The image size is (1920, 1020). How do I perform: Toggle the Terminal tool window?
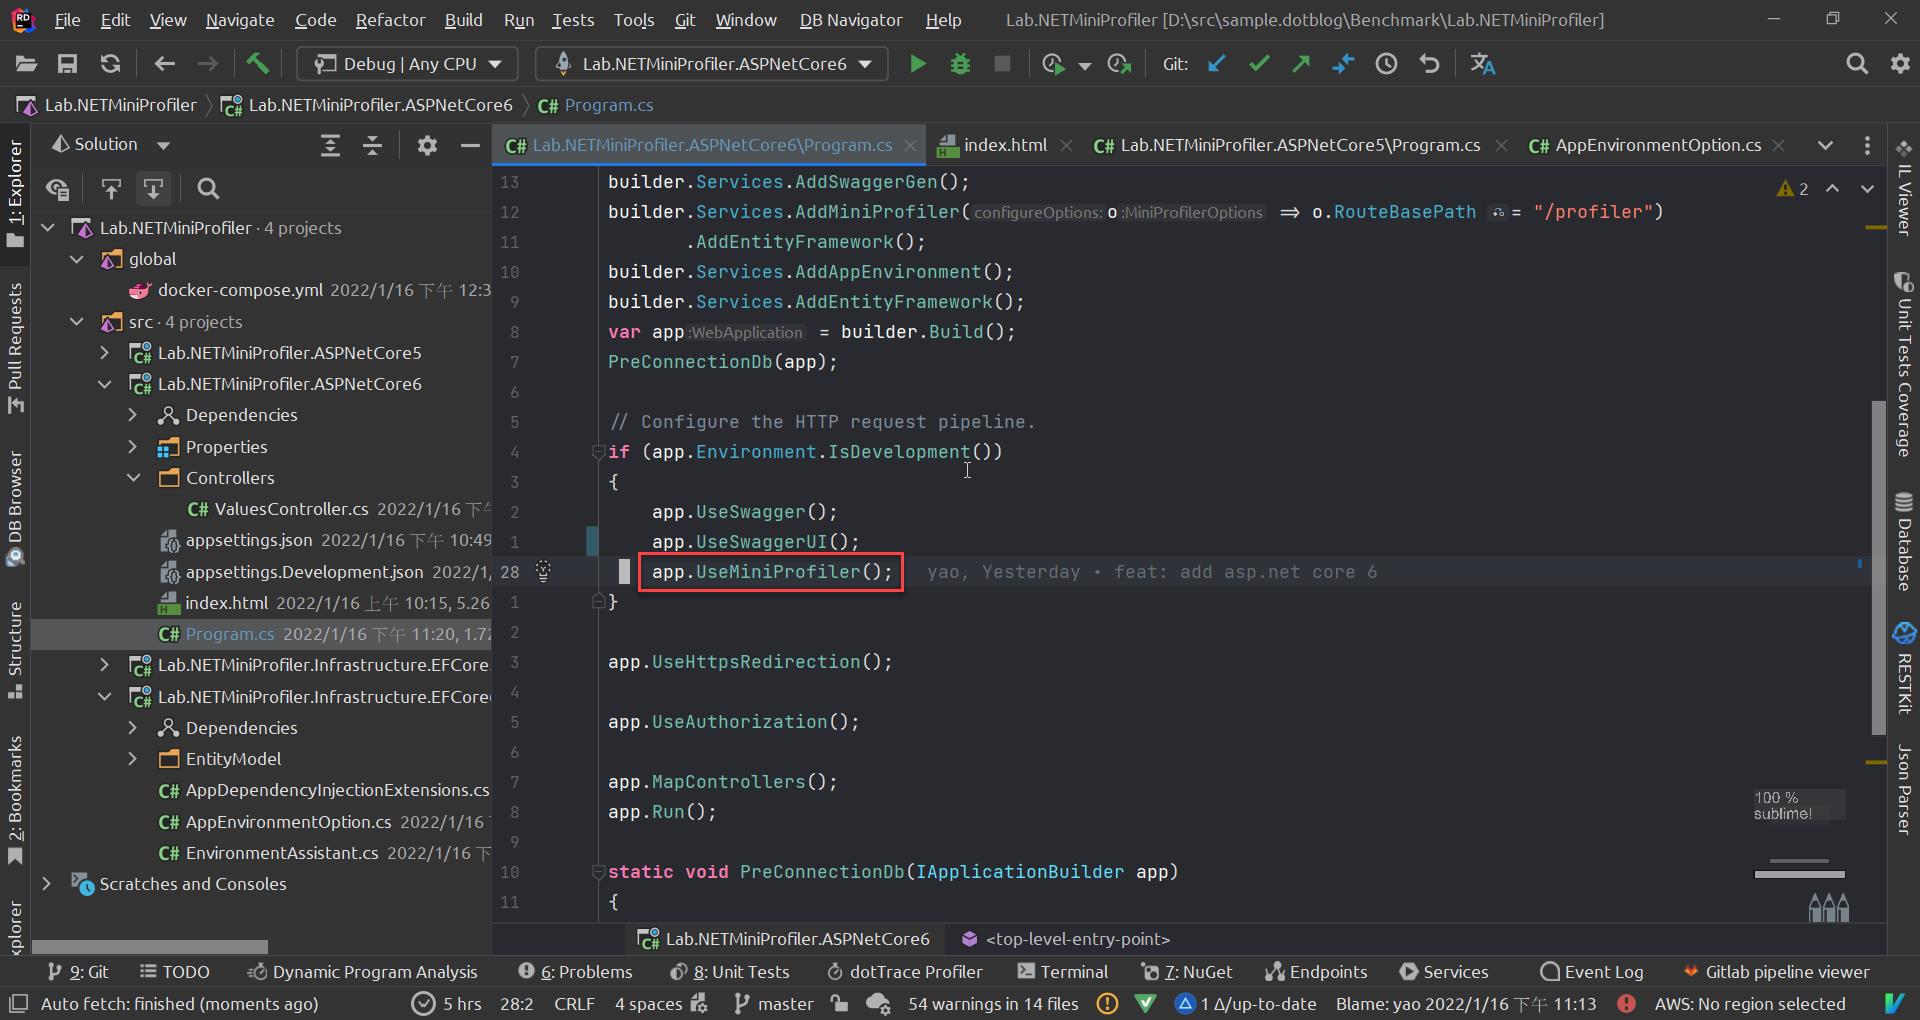(1063, 972)
